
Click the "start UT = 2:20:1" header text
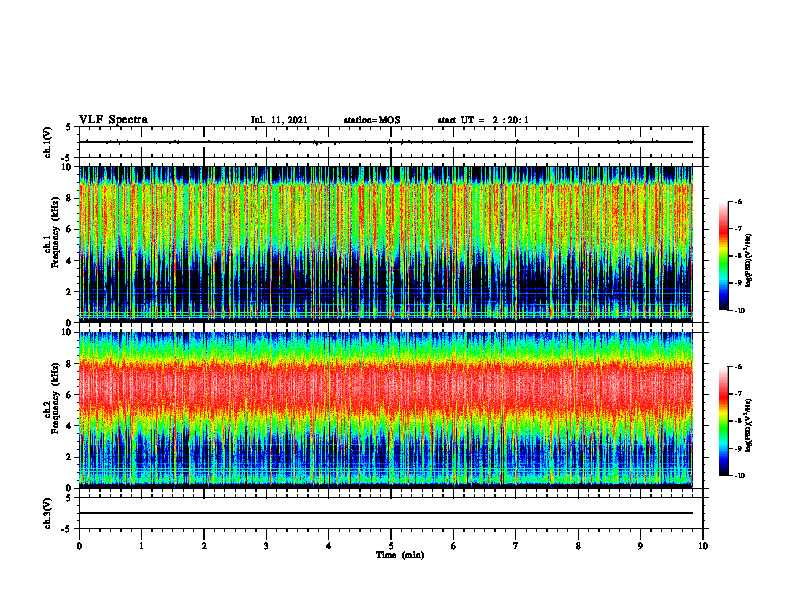point(483,120)
